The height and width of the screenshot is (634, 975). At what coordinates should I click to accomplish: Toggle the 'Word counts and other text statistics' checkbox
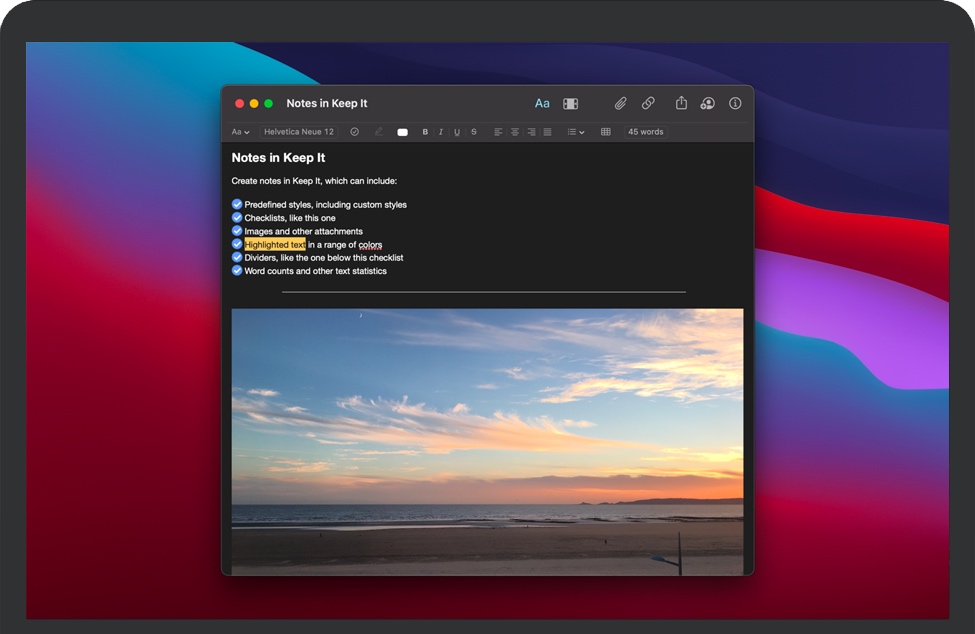[x=237, y=270]
